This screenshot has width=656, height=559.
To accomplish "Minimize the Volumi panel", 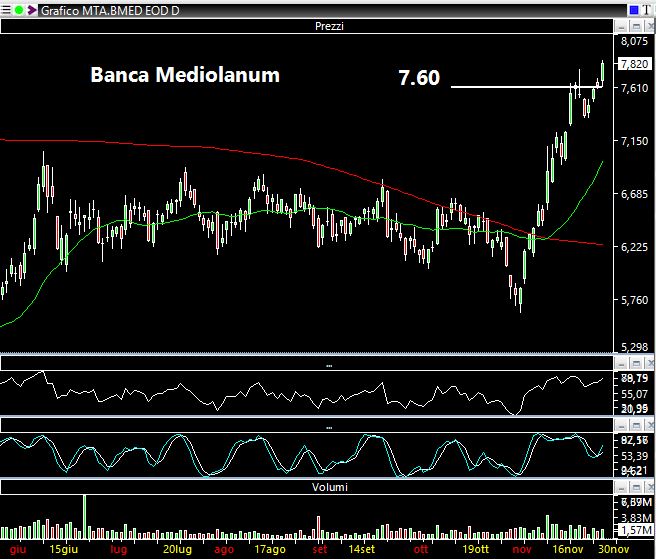I will coord(622,487).
